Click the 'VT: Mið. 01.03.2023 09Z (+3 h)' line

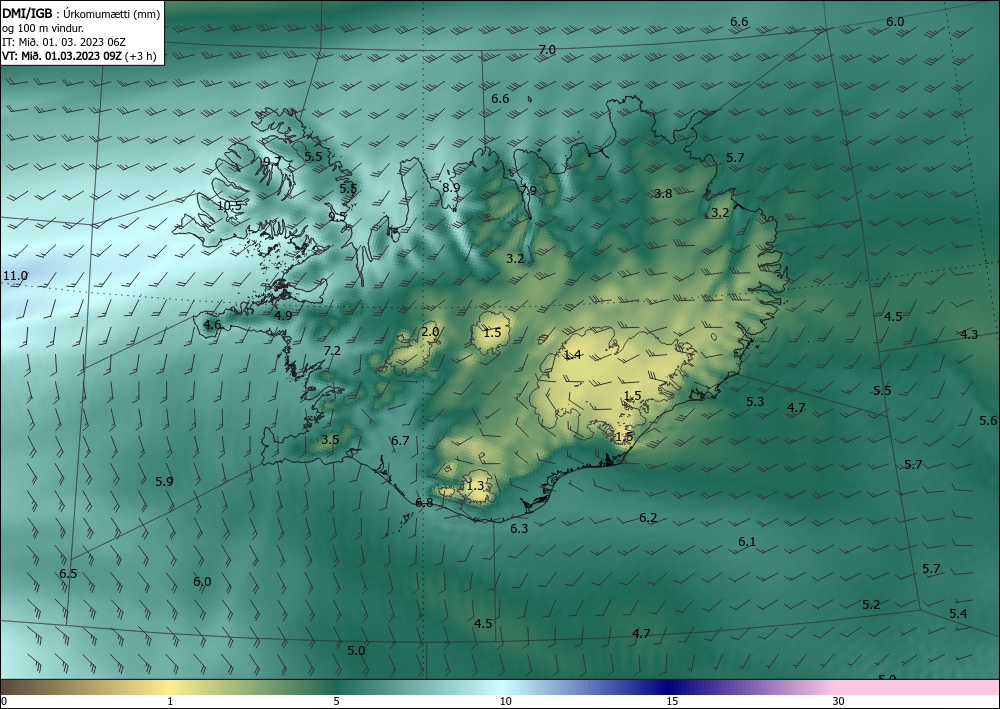(79, 56)
